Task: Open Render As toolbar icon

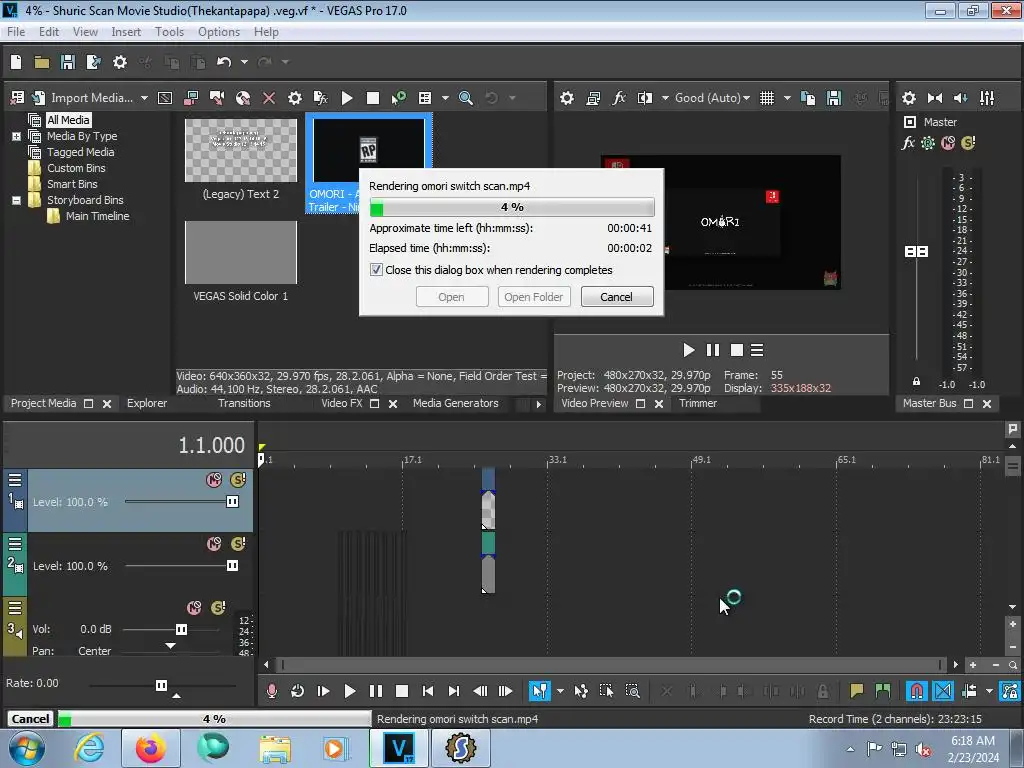Action: point(93,62)
